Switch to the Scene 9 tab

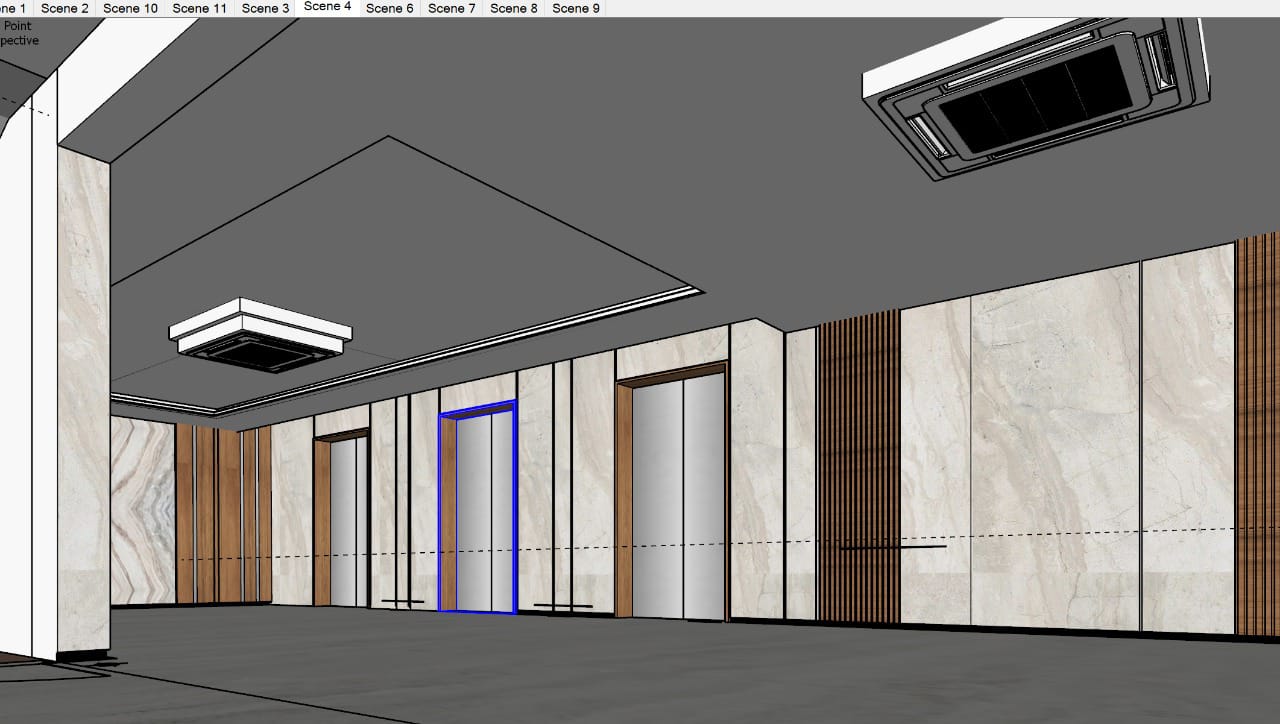[x=576, y=8]
